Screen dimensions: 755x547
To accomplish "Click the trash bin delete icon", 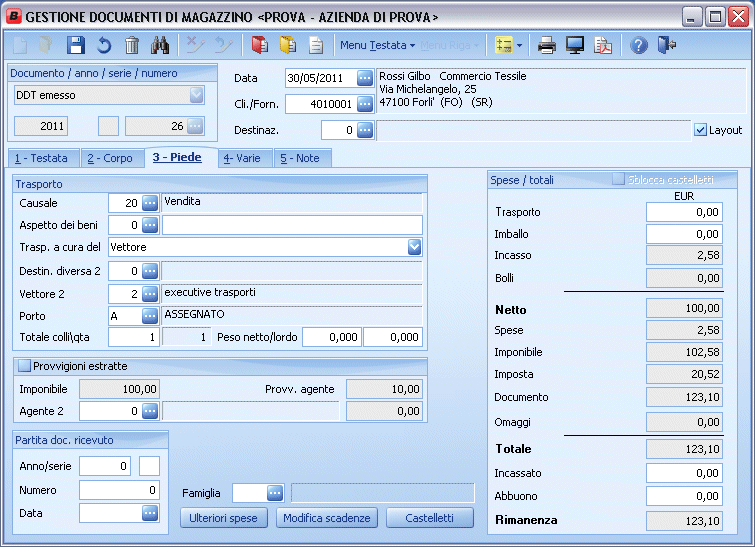I will click(132, 45).
